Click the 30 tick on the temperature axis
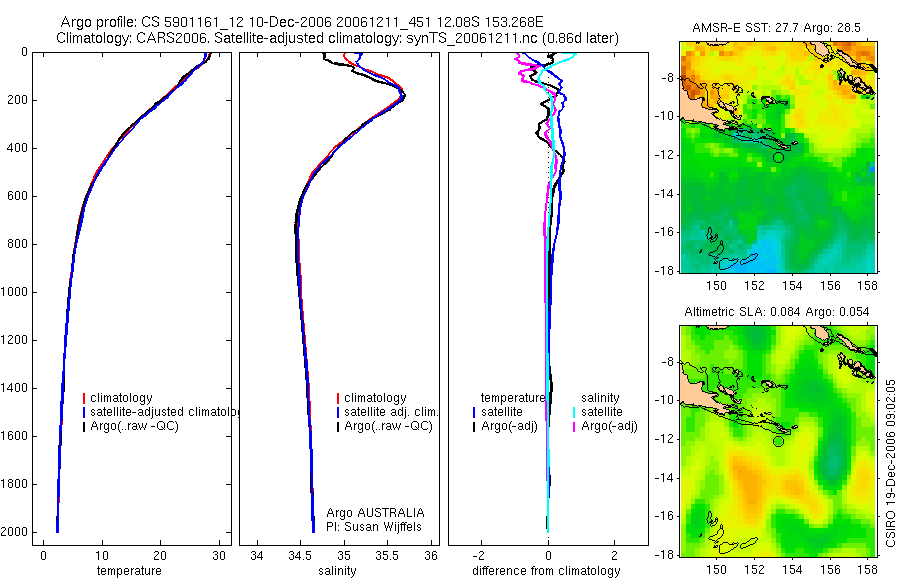Viewport: 900px width, 580px height. [219, 556]
